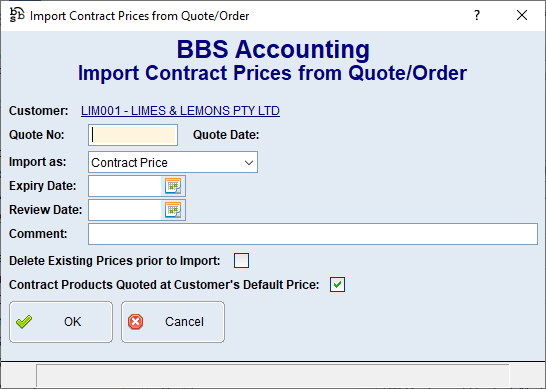This screenshot has width=546, height=389.
Task: Enable Delete Existing Prices prior to Import
Action: coord(241,260)
